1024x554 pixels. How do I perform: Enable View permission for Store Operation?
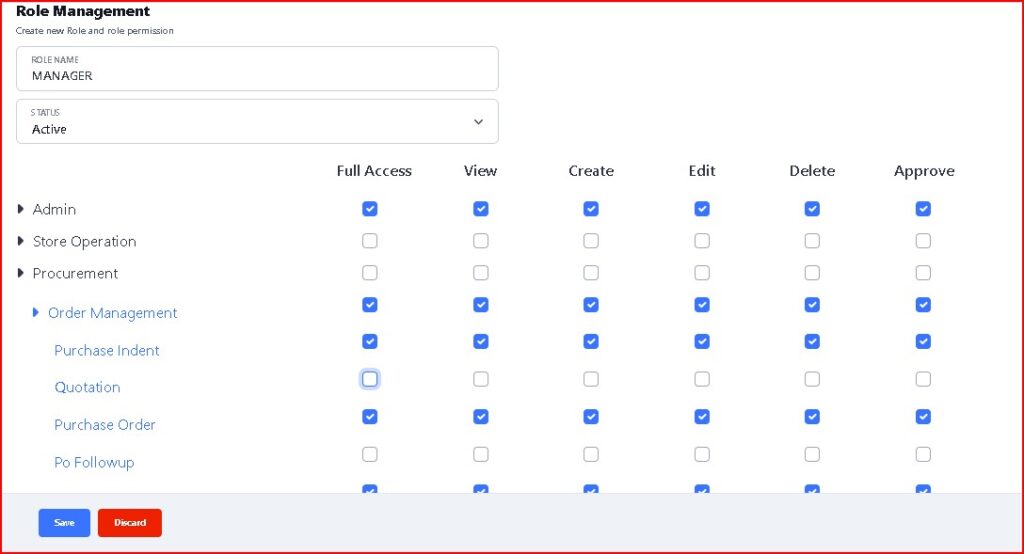coord(481,241)
